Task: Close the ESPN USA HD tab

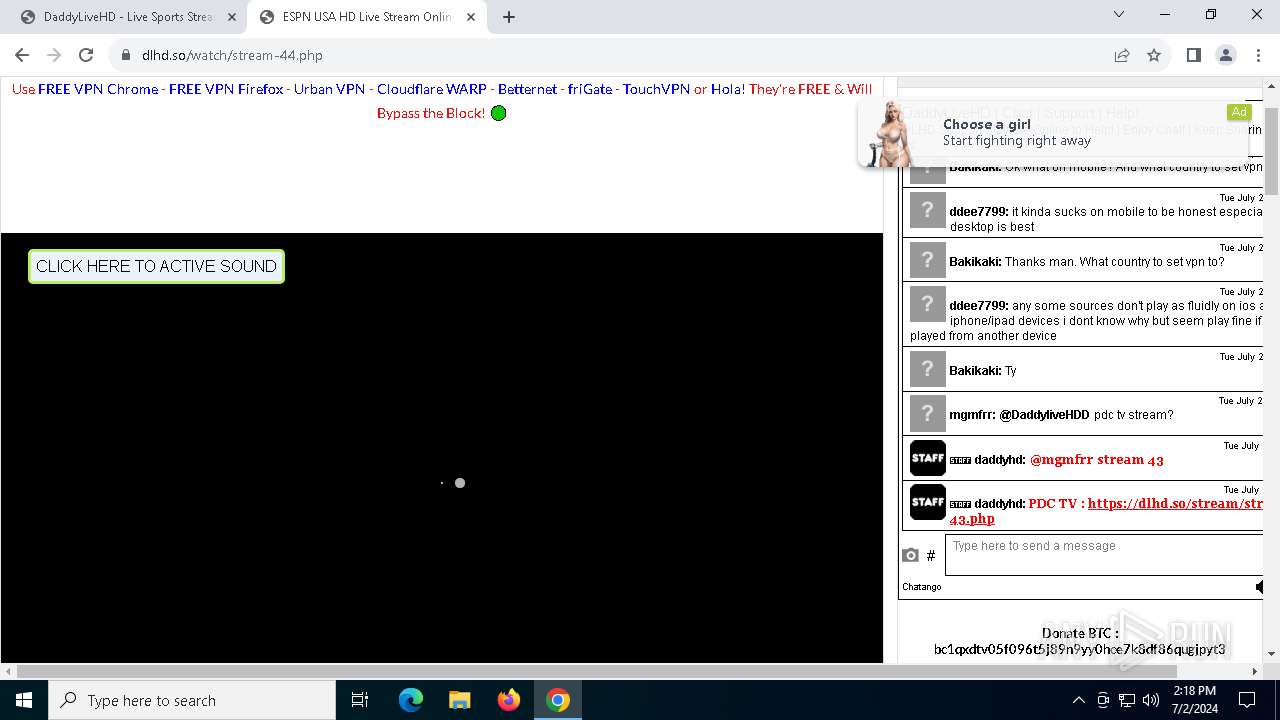Action: [471, 17]
